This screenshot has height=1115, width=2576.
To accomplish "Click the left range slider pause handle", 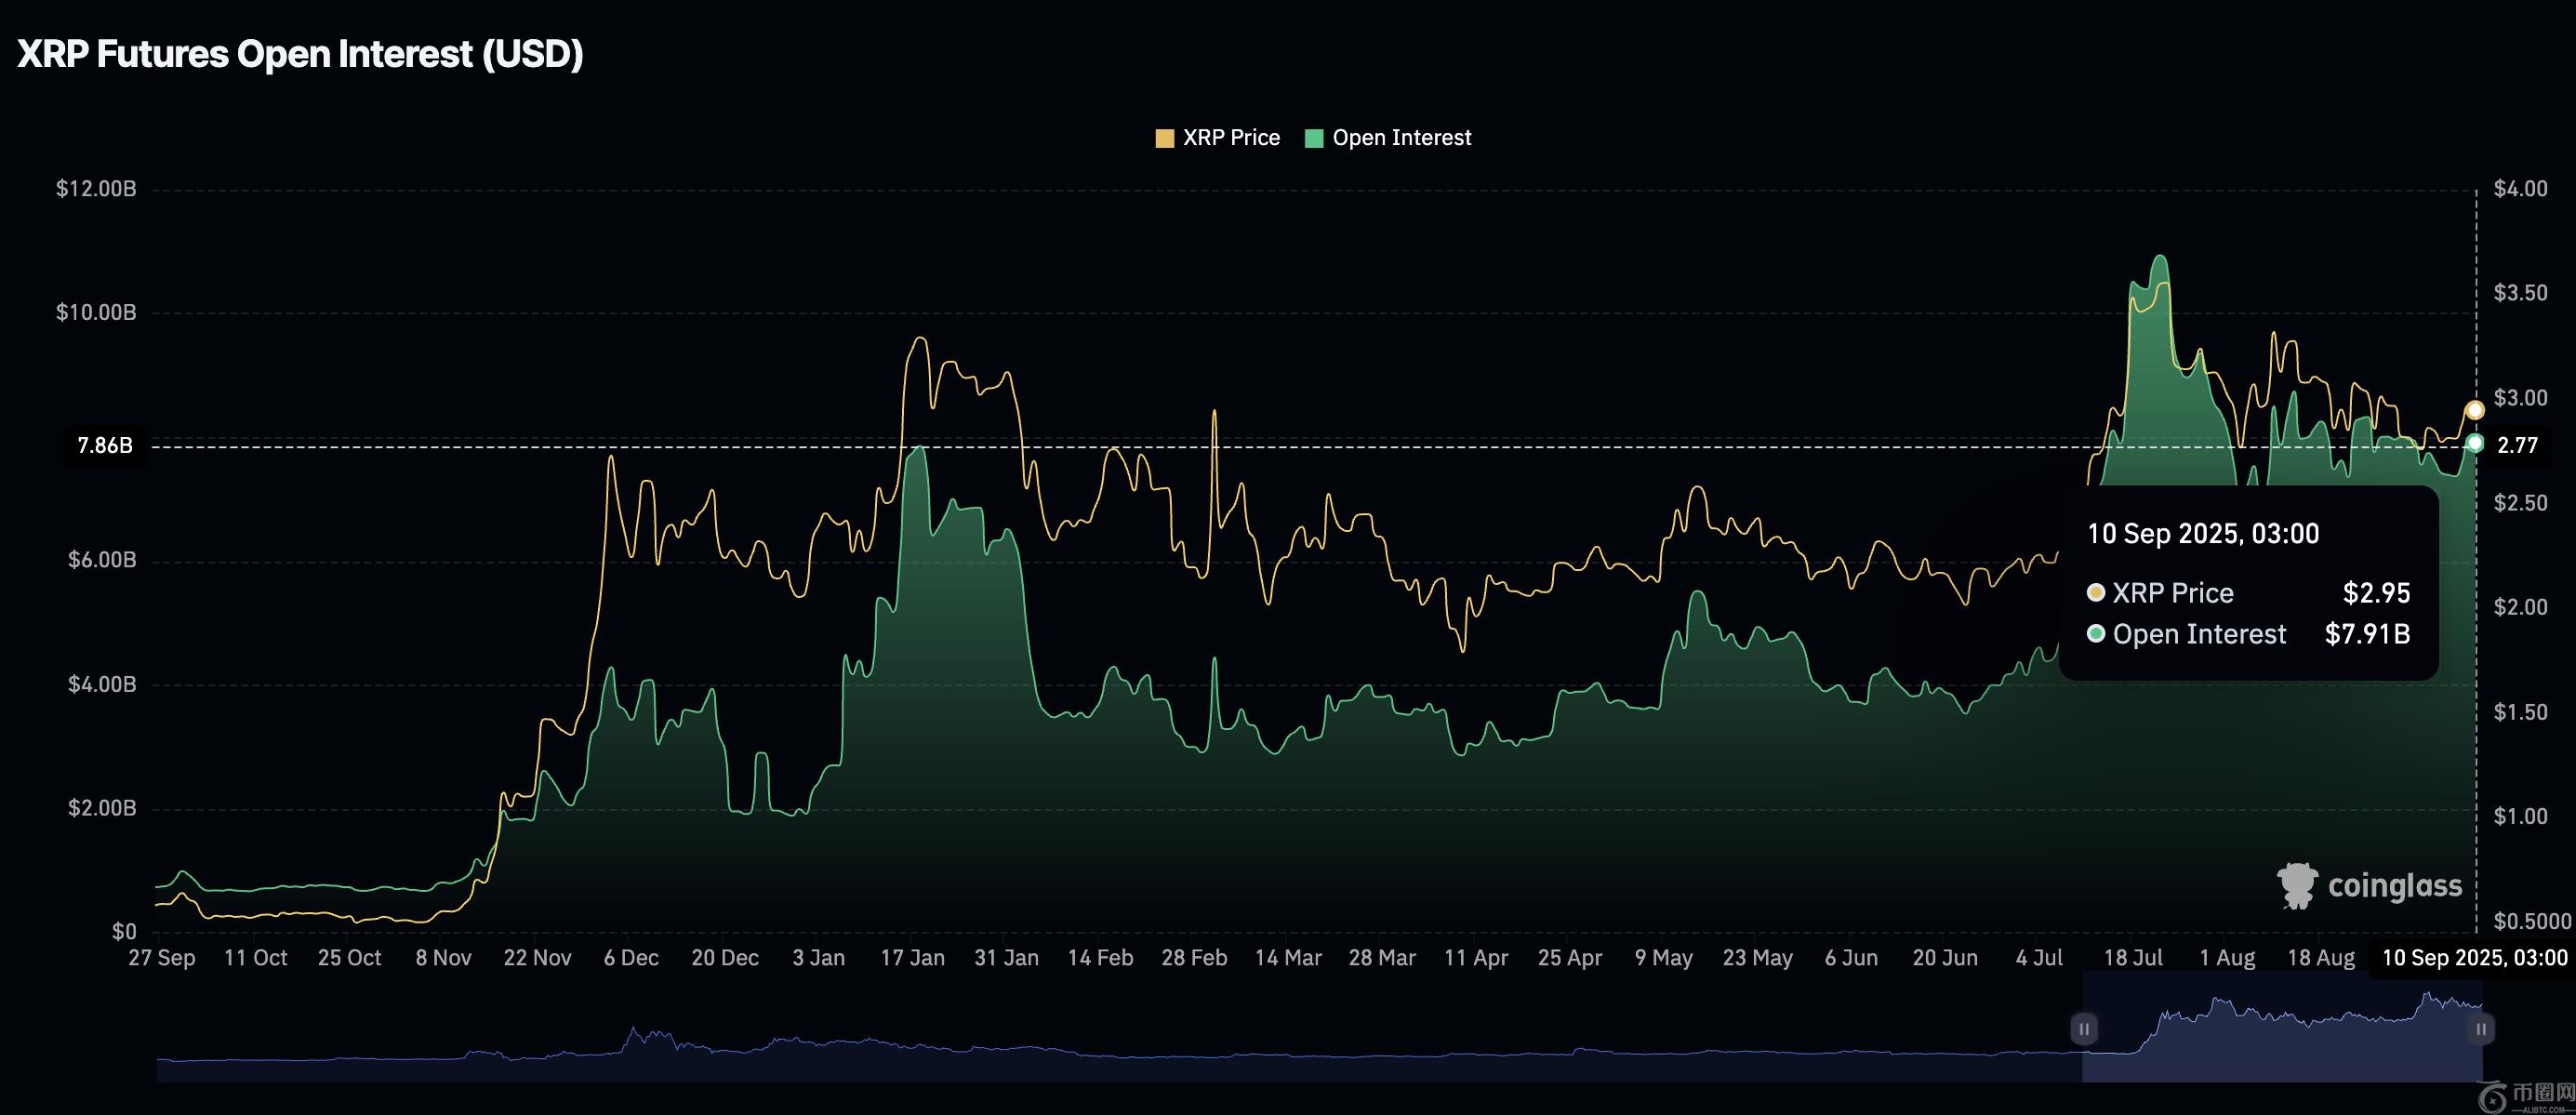I will click(x=2084, y=1028).
